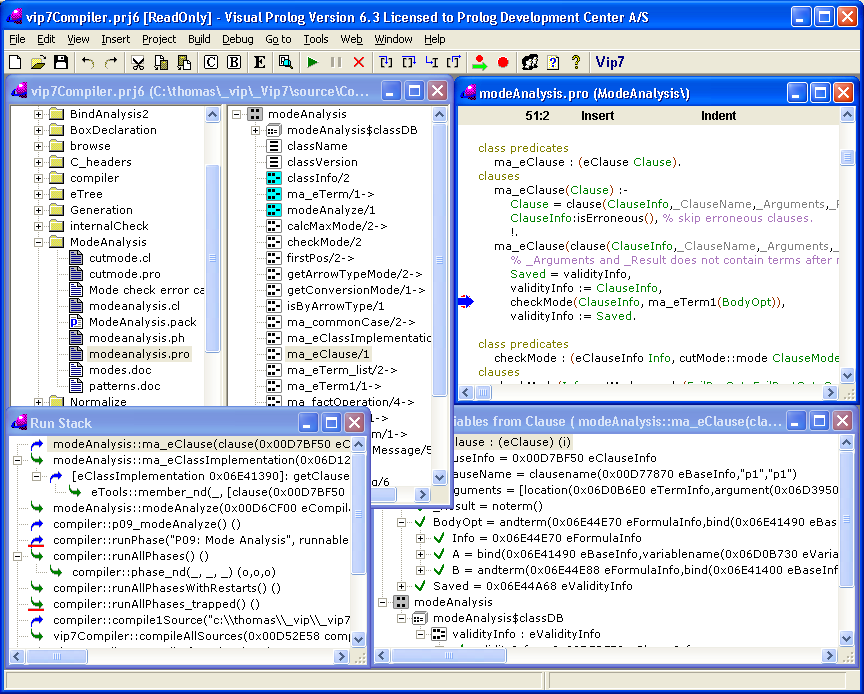
Task: Click the Open folder toolbar icon
Action: pos(38,62)
